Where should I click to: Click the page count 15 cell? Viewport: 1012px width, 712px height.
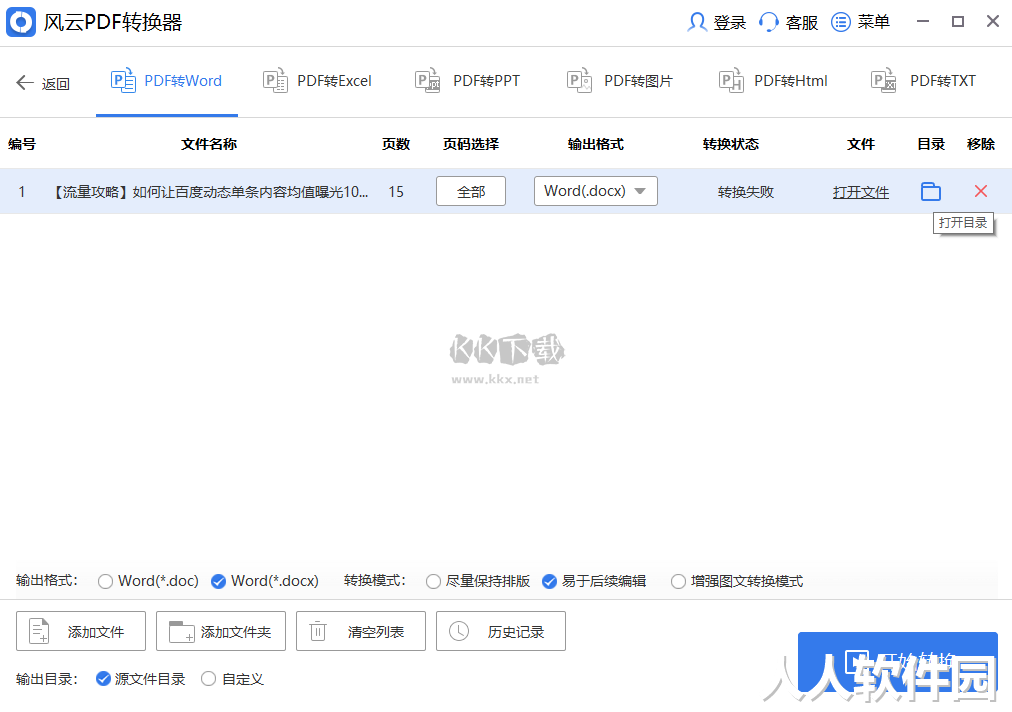pos(396,192)
